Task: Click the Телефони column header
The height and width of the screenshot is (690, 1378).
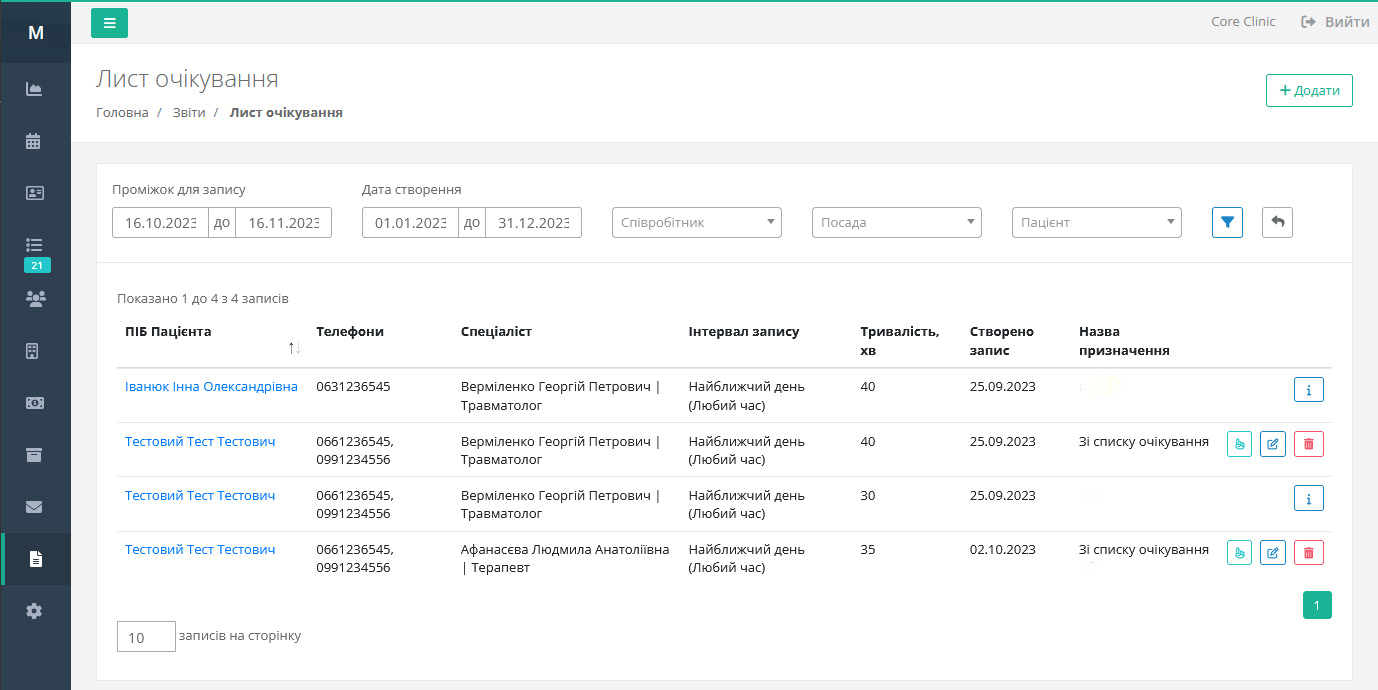Action: pyautogui.click(x=350, y=332)
